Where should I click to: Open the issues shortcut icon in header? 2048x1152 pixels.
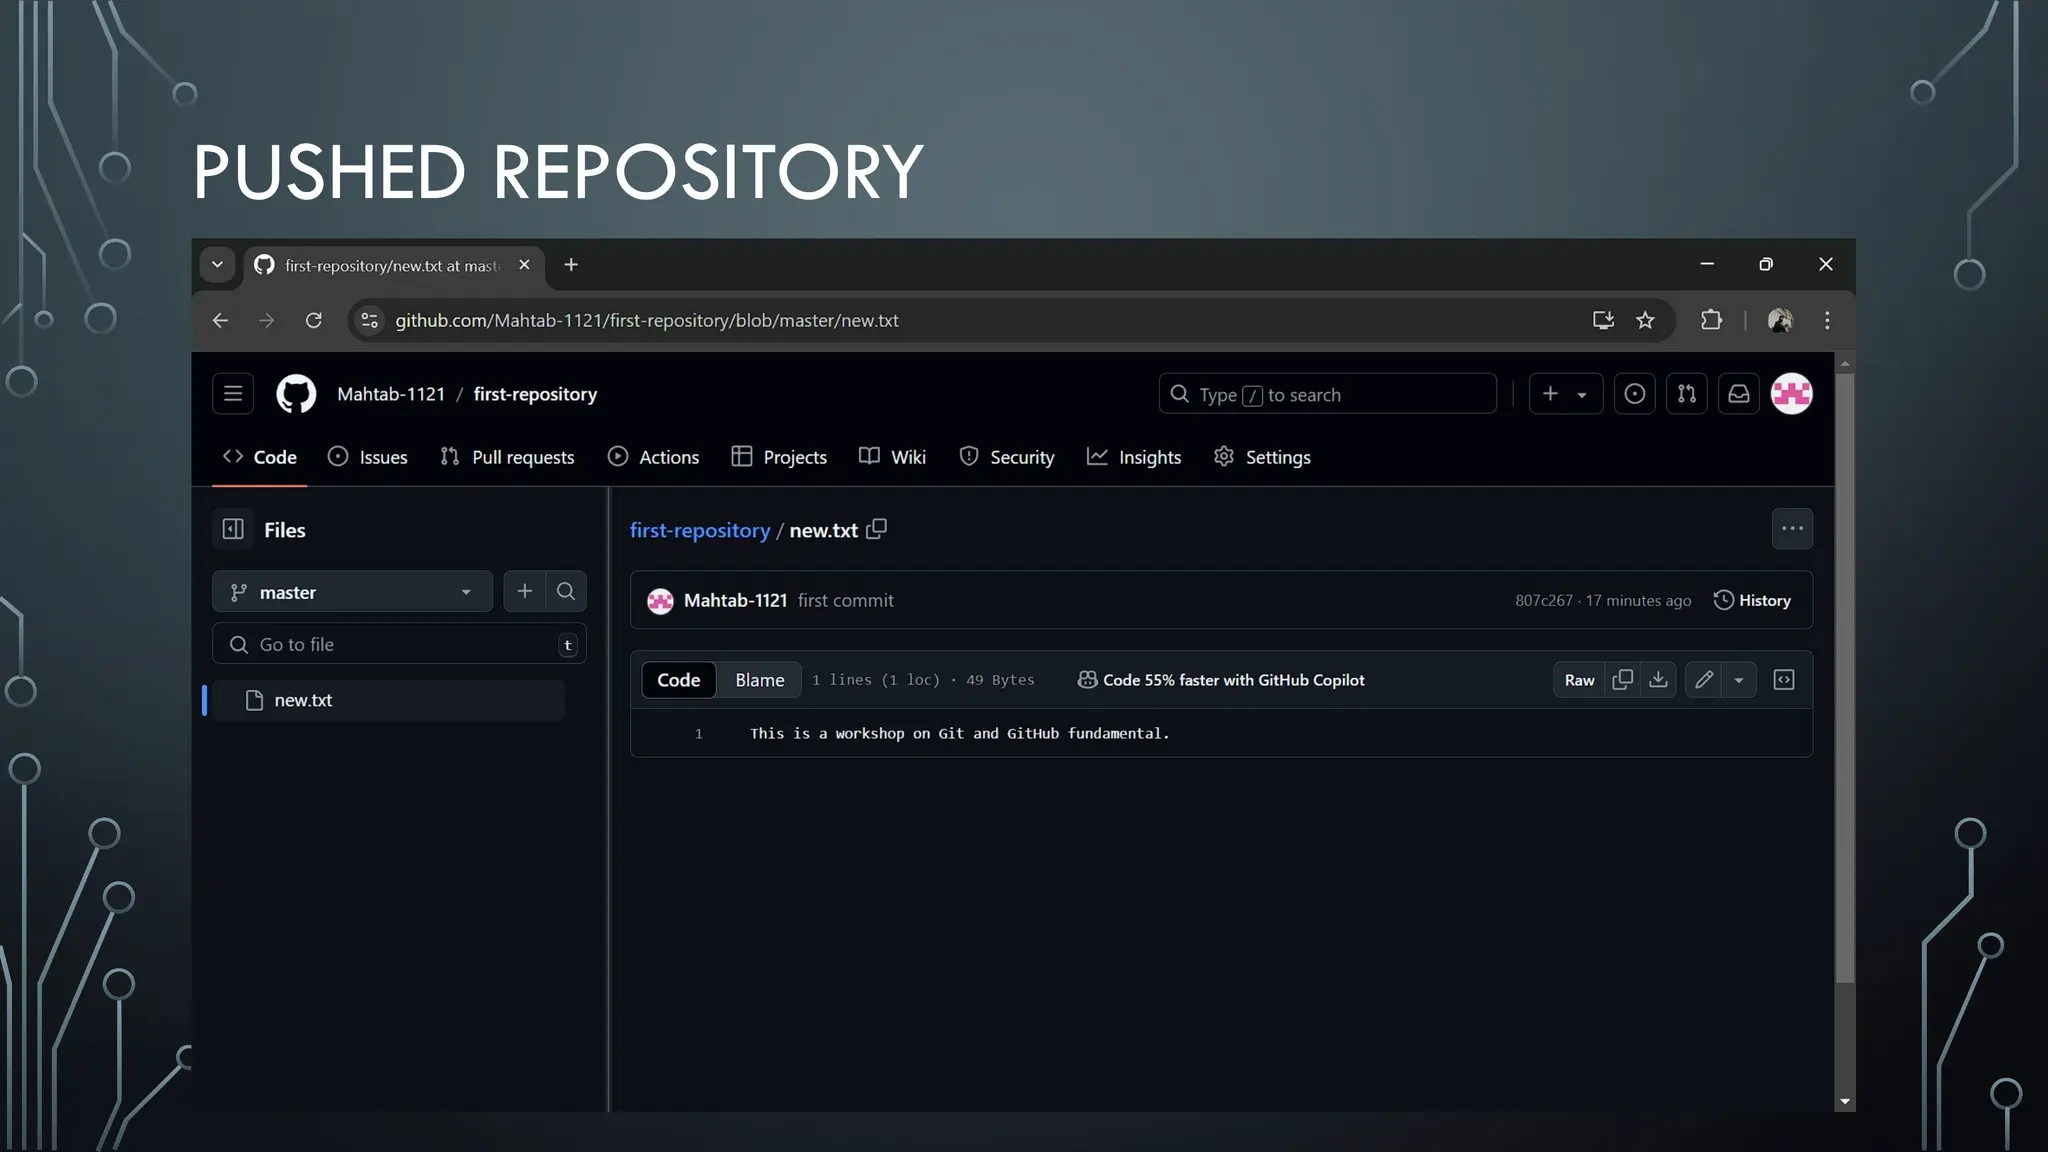1635,394
